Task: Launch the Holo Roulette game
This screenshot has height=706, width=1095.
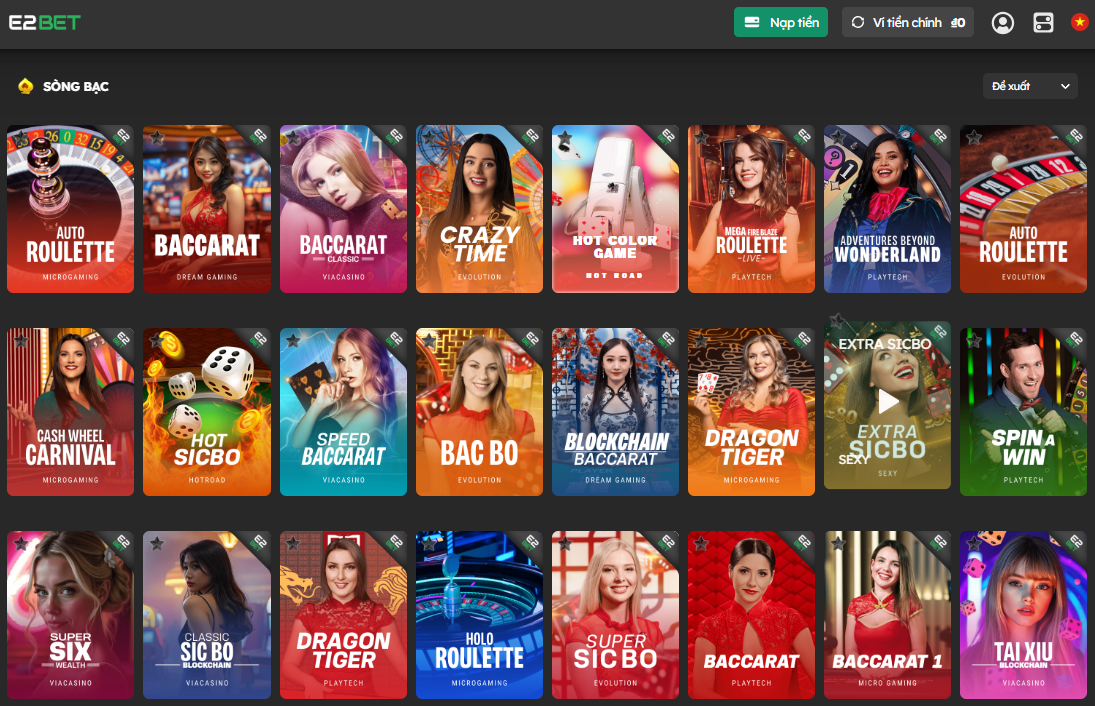Action: point(479,615)
